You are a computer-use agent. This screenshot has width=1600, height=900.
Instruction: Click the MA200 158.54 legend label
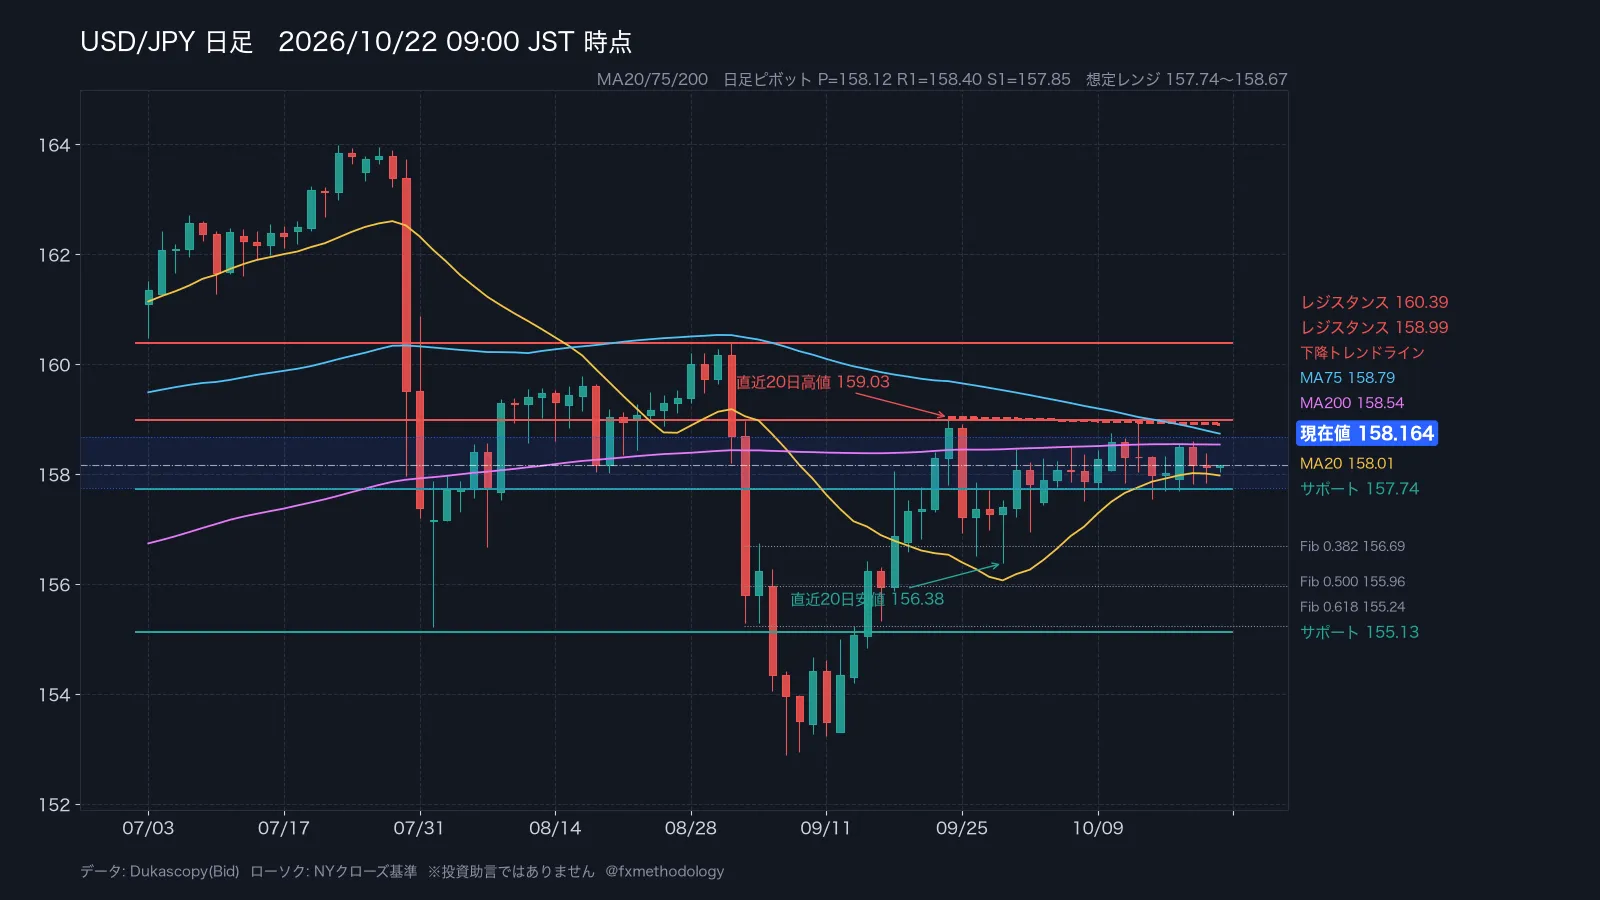pyautogui.click(x=1352, y=403)
